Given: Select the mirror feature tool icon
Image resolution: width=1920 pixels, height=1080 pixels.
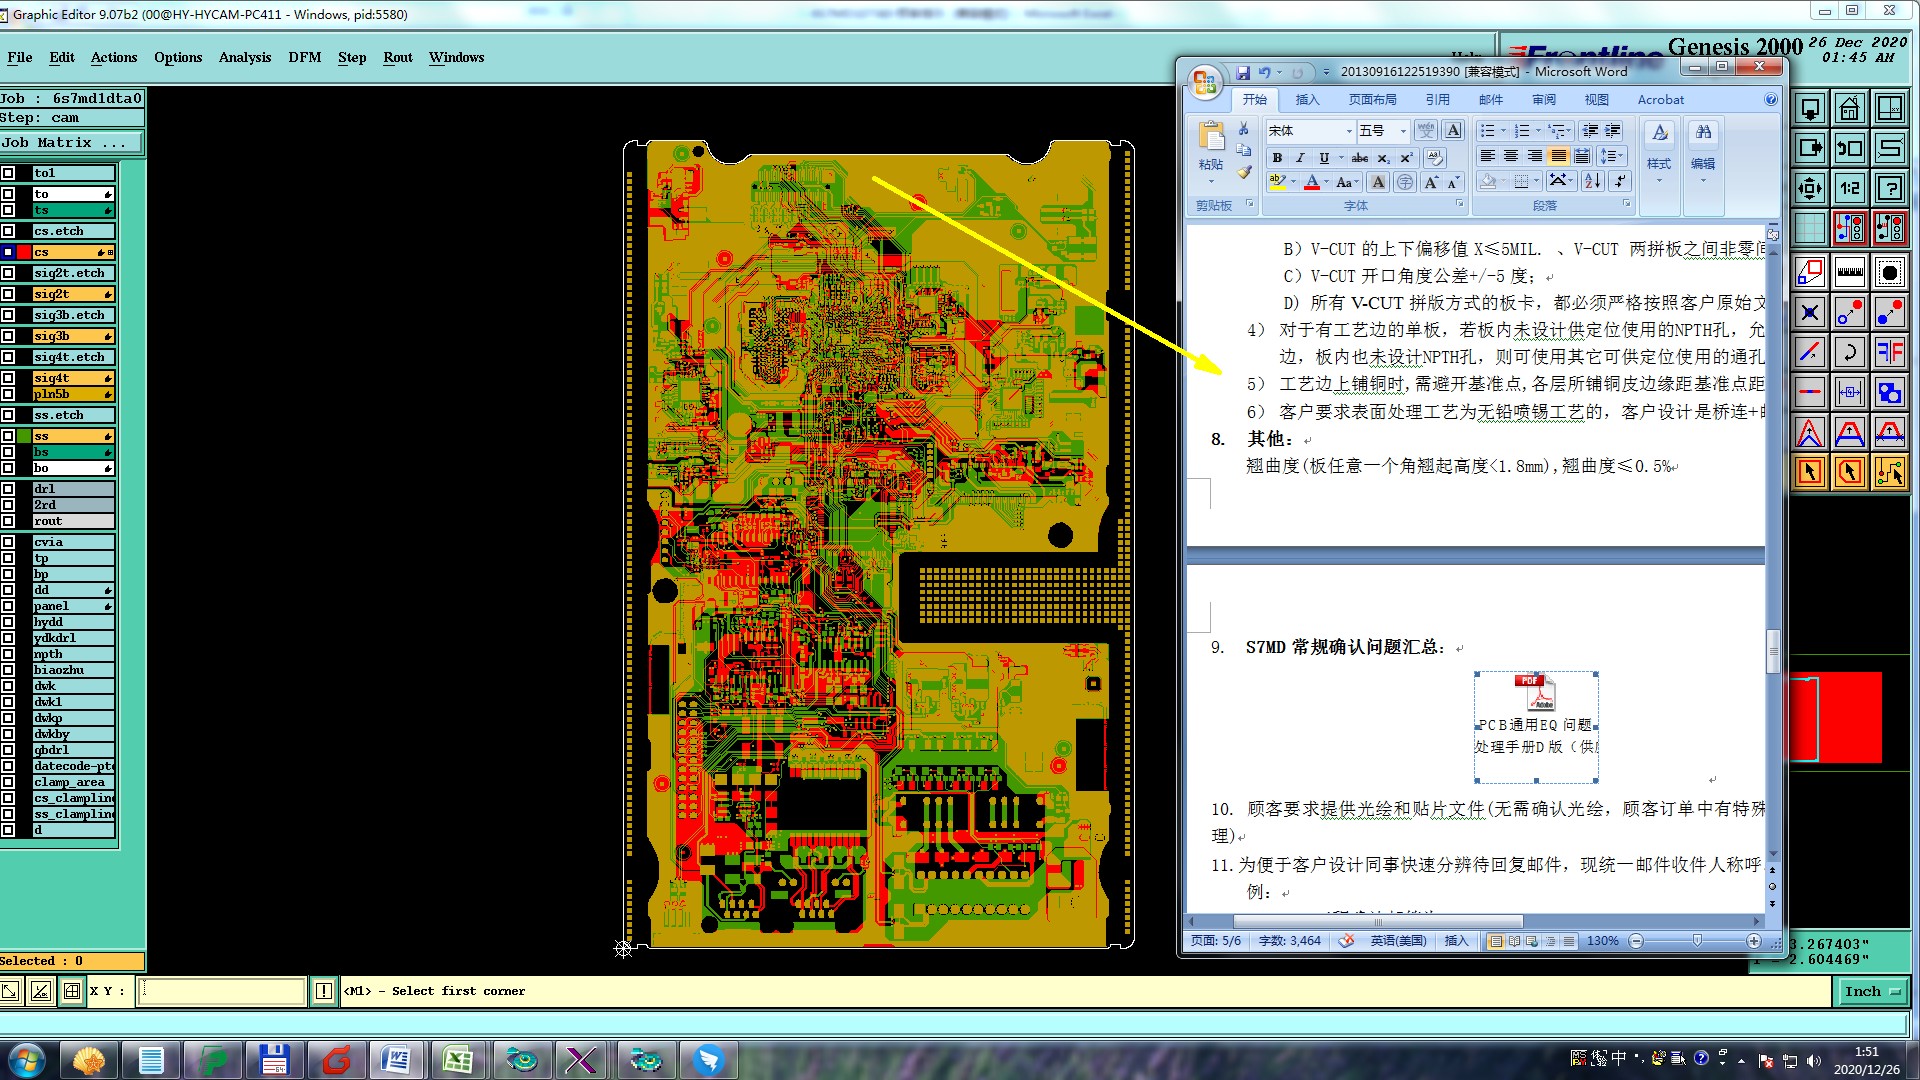Looking at the screenshot, I should [x=1889, y=352].
